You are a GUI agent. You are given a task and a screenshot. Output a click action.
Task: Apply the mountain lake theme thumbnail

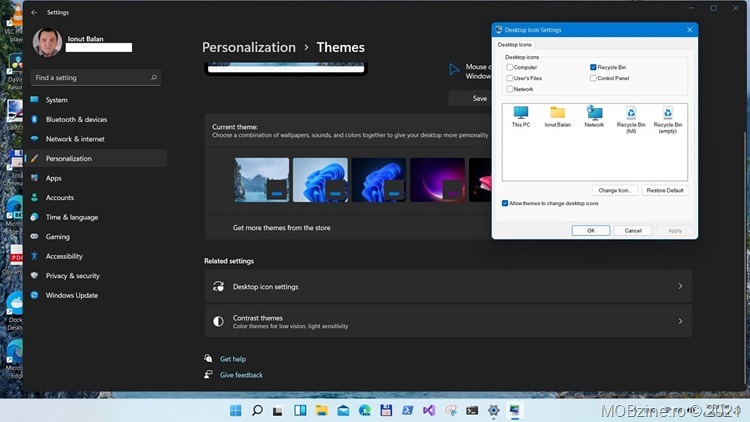[262, 180]
